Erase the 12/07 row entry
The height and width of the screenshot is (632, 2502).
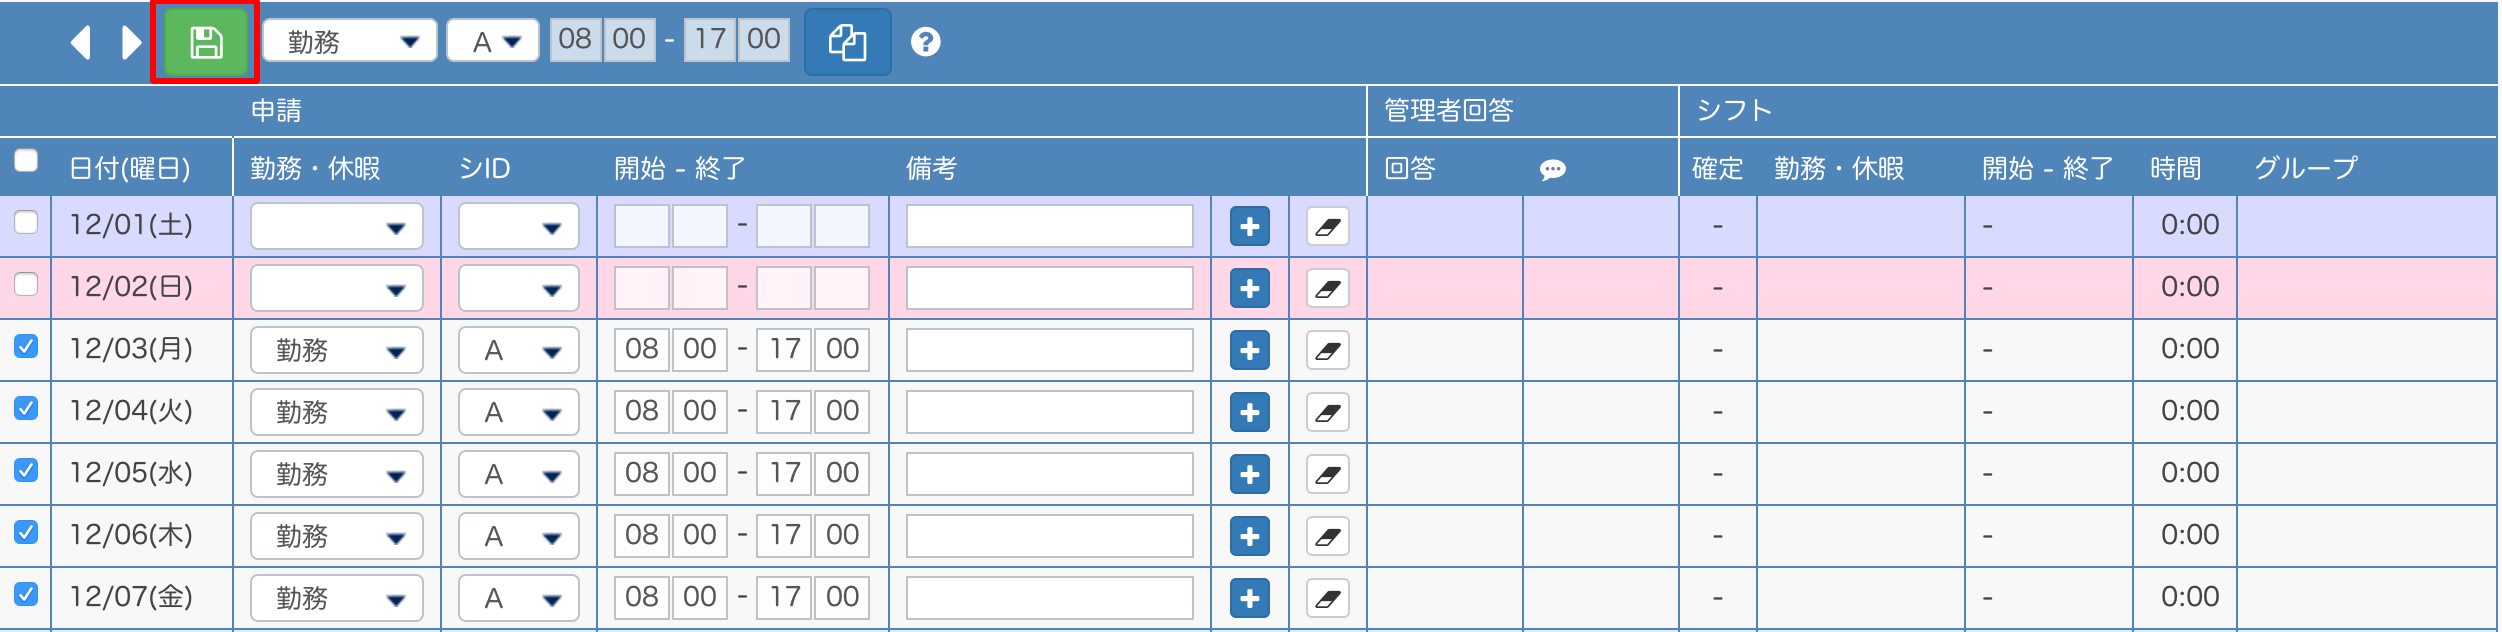coord(1327,598)
